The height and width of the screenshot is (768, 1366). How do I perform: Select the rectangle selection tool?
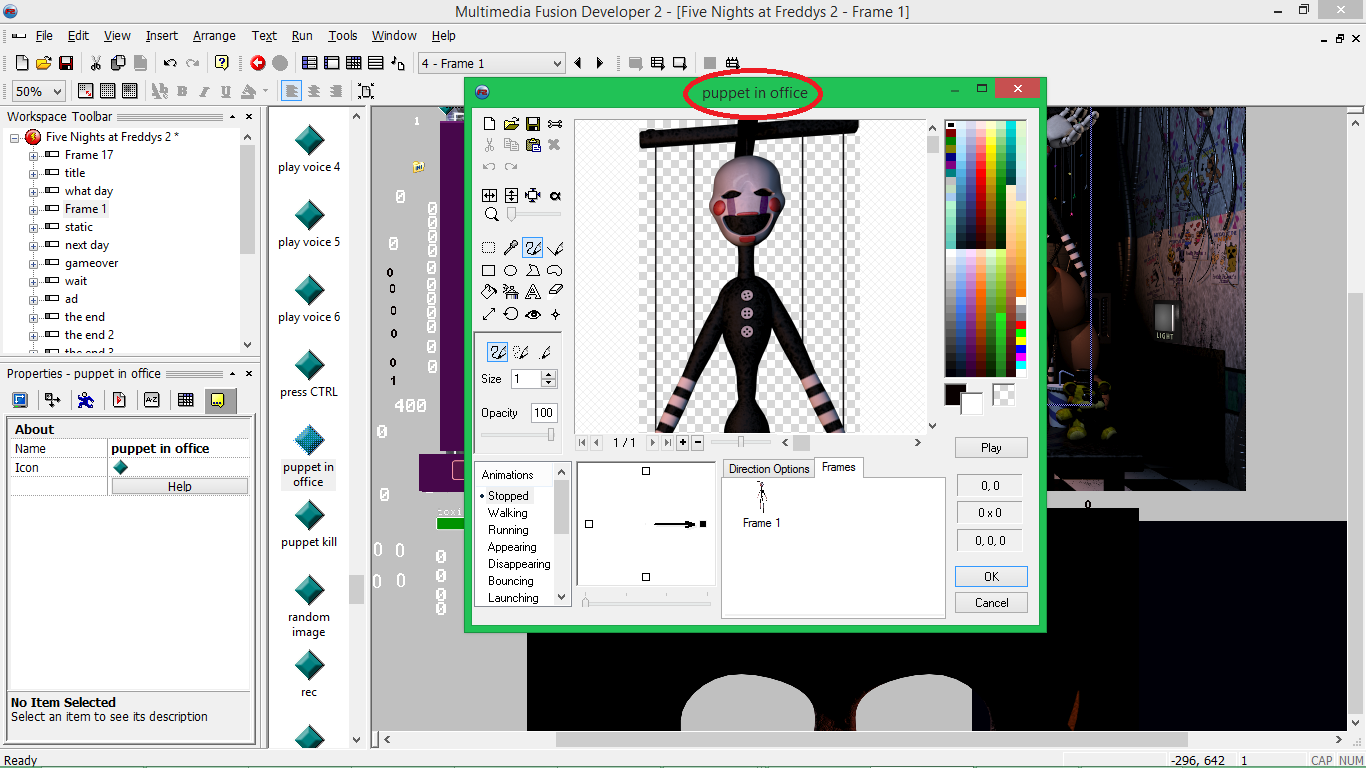pyautogui.click(x=489, y=248)
